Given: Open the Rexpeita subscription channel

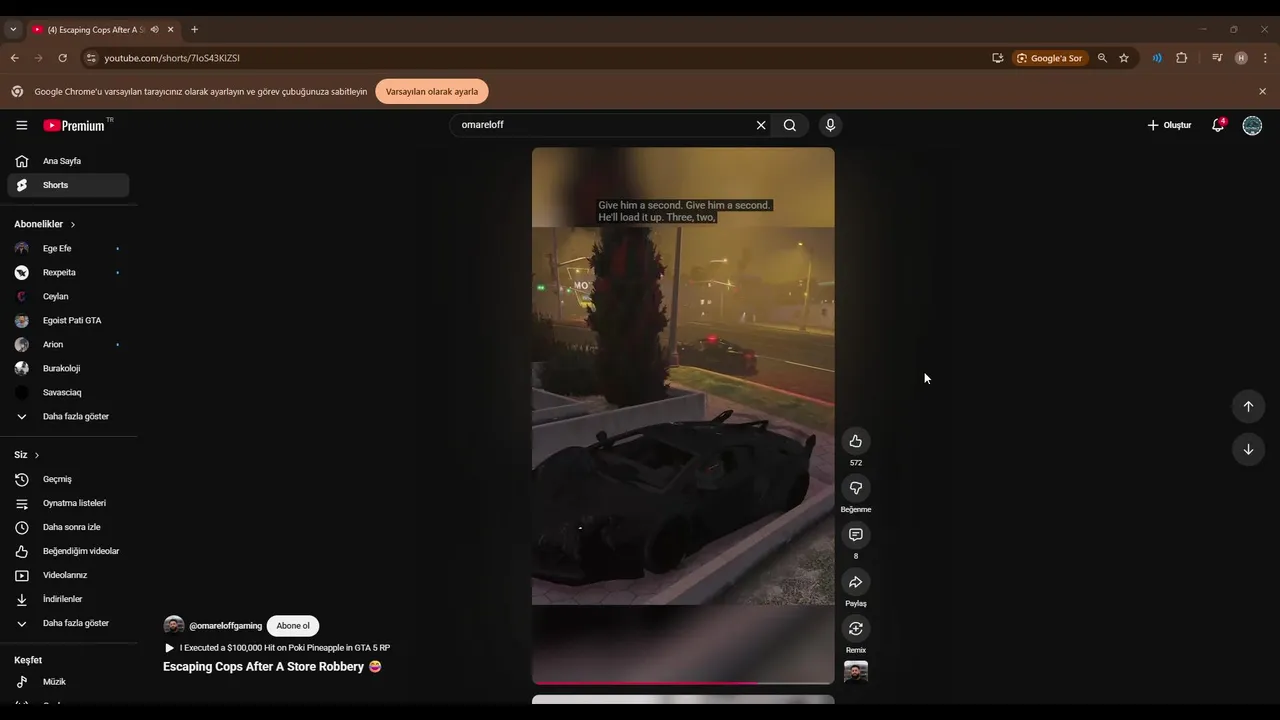Looking at the screenshot, I should (68, 272).
